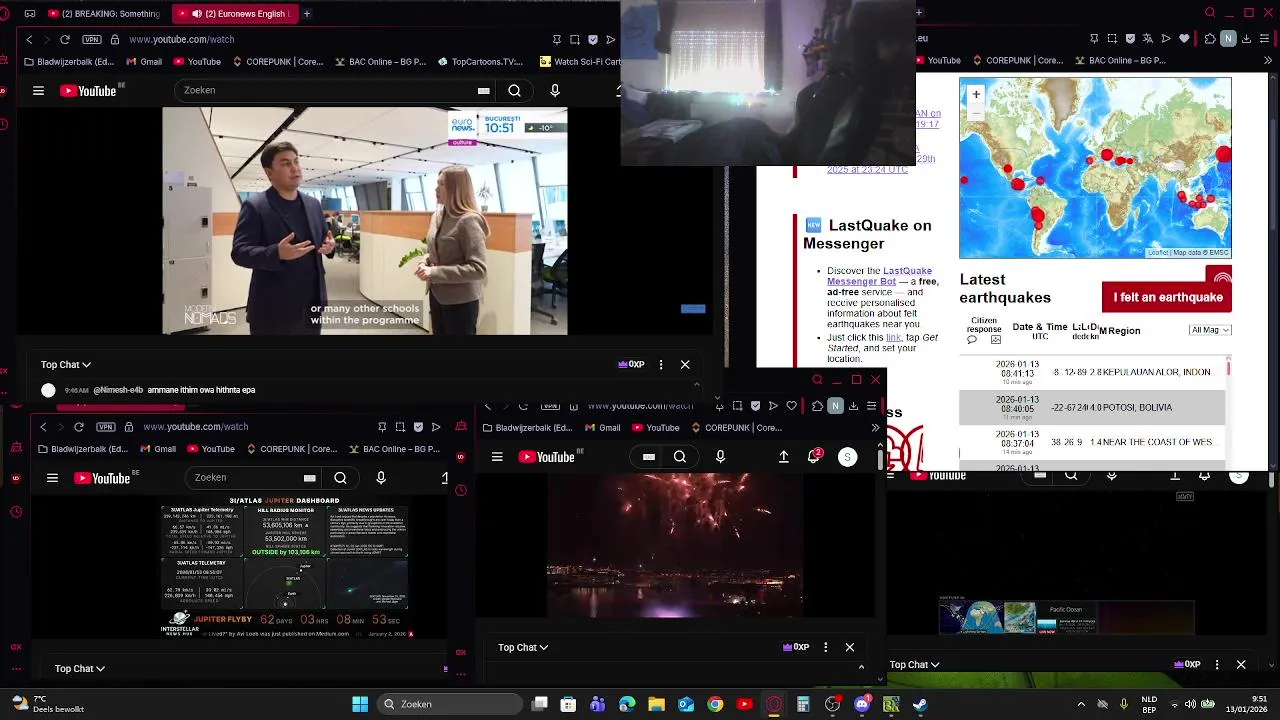The image size is (1280, 720).
Task: Toggle pin icon in Jupiter dashboard address bar
Action: point(382,427)
